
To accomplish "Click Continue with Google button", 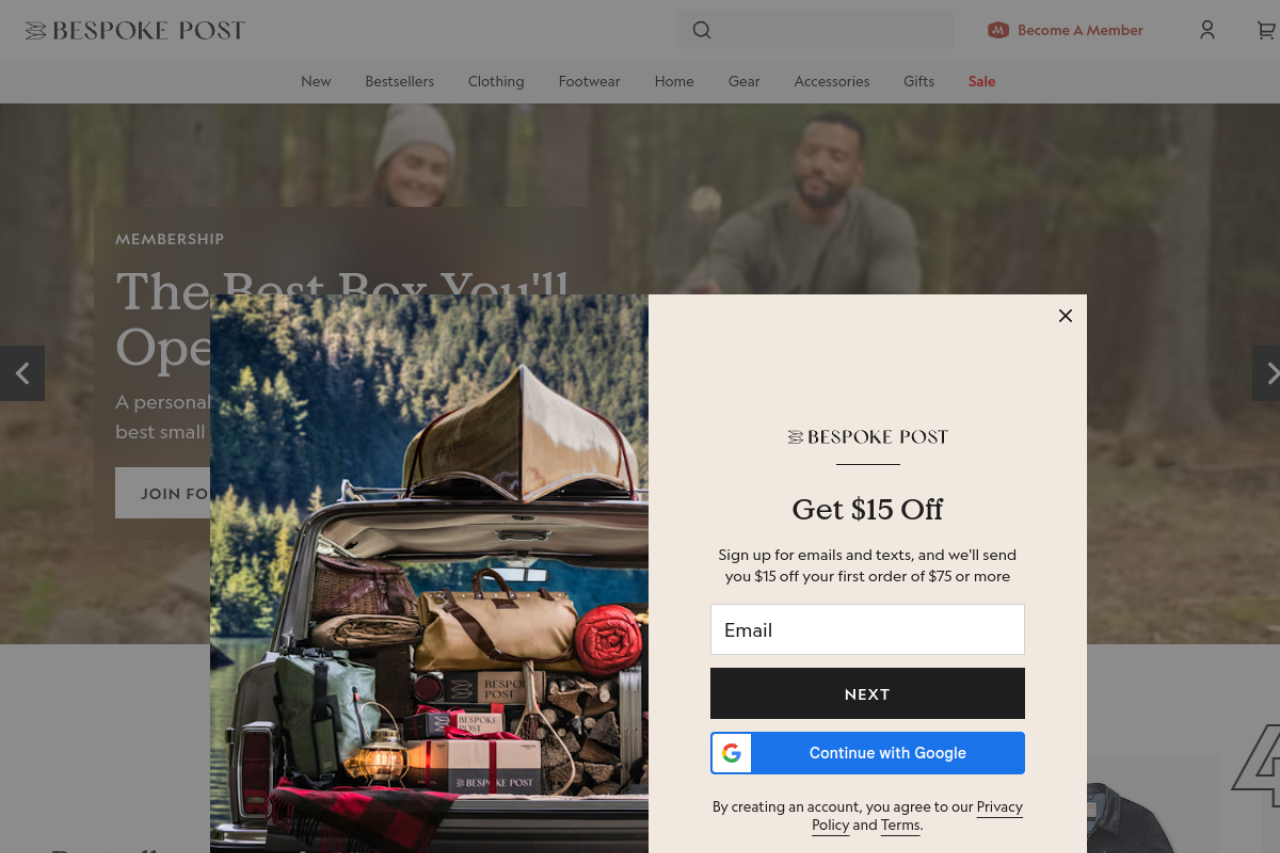I will click(868, 753).
